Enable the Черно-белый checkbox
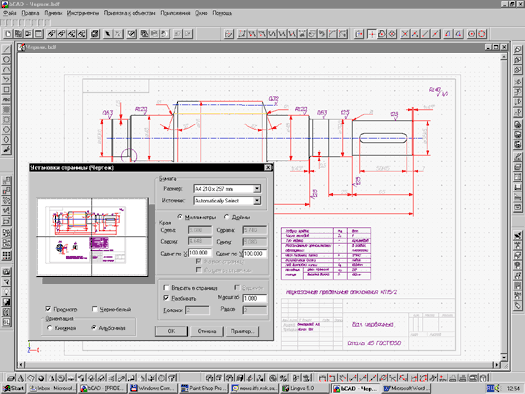525x394 pixels. (x=95, y=309)
